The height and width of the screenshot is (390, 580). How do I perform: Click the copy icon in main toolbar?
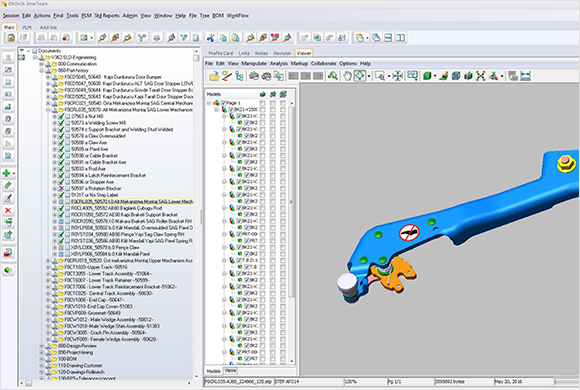point(223,38)
